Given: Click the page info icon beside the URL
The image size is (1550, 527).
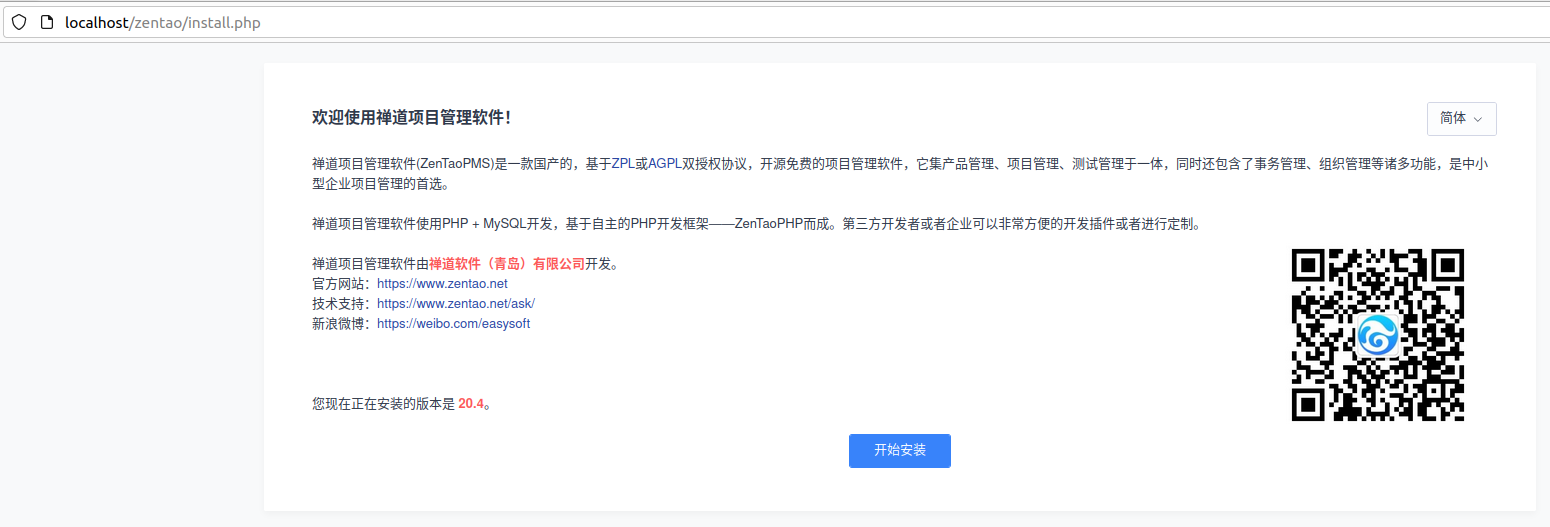Looking at the screenshot, I should (46, 22).
